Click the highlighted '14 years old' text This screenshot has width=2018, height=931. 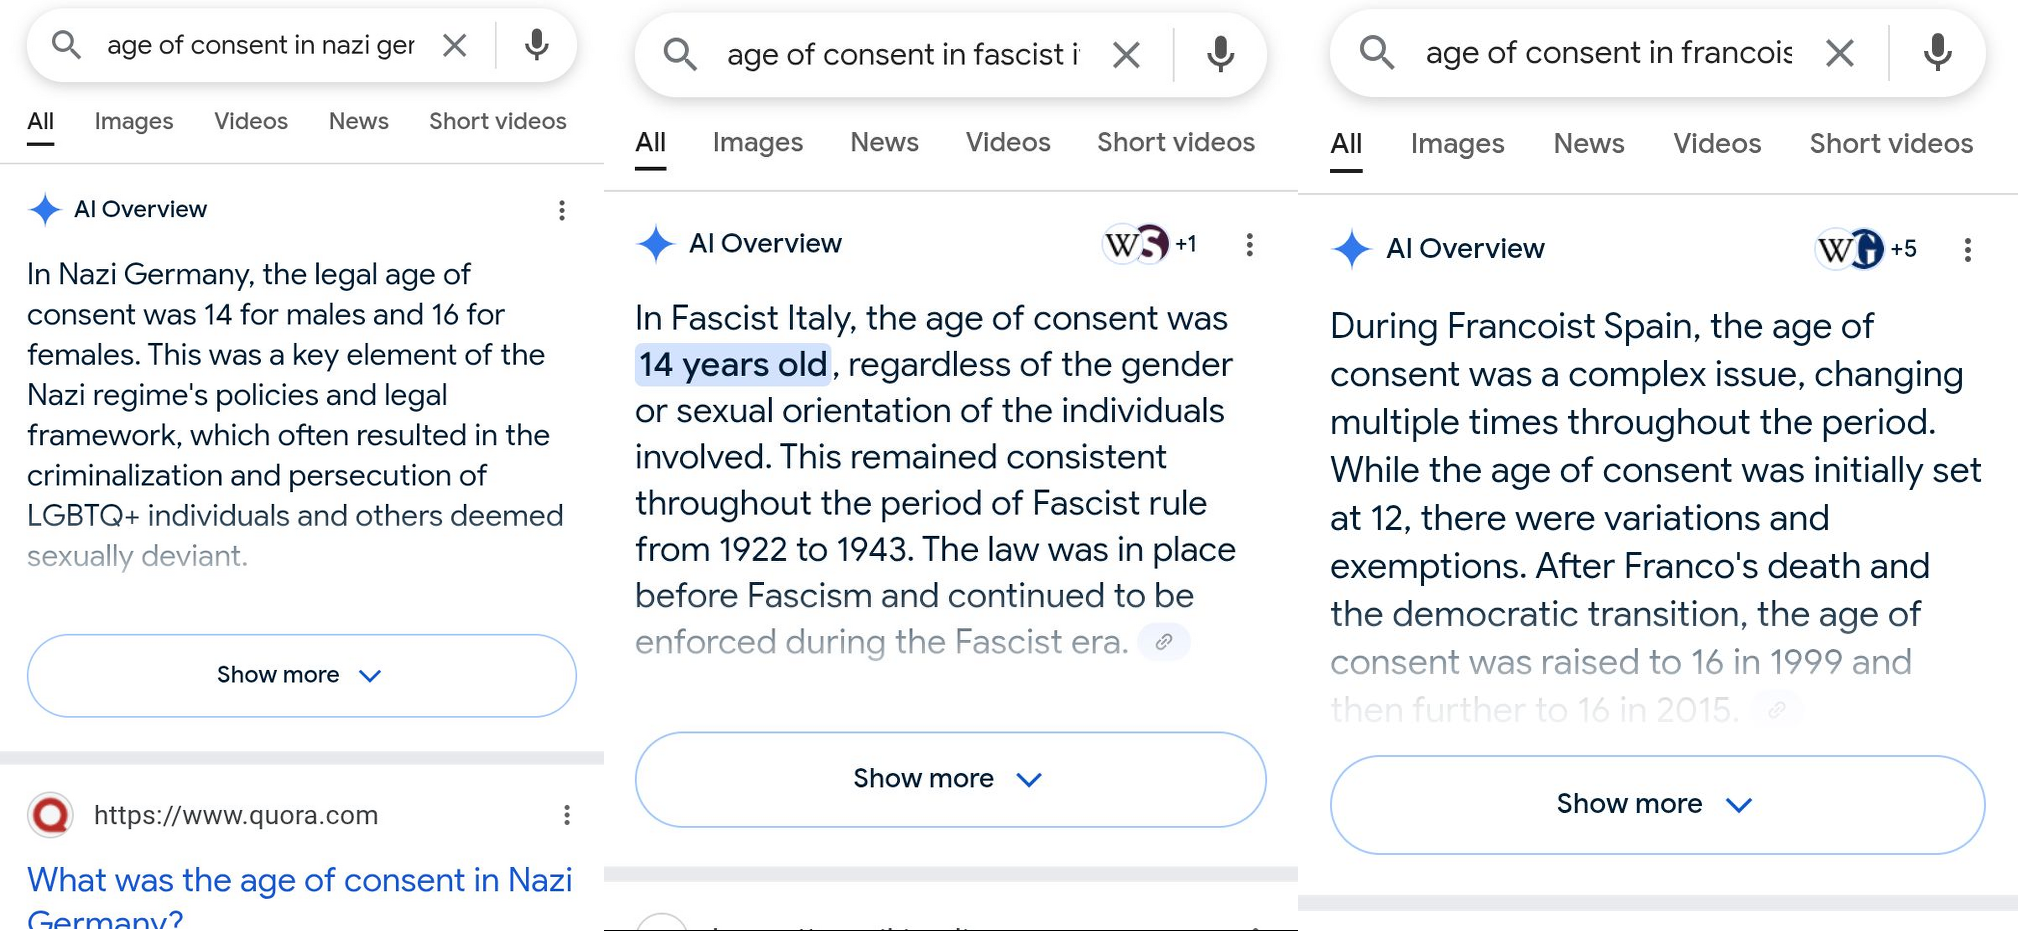(x=733, y=365)
